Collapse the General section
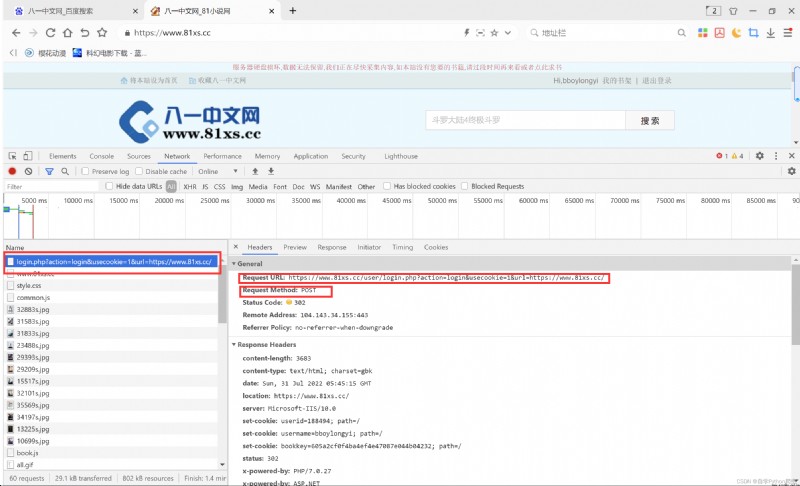 234,264
